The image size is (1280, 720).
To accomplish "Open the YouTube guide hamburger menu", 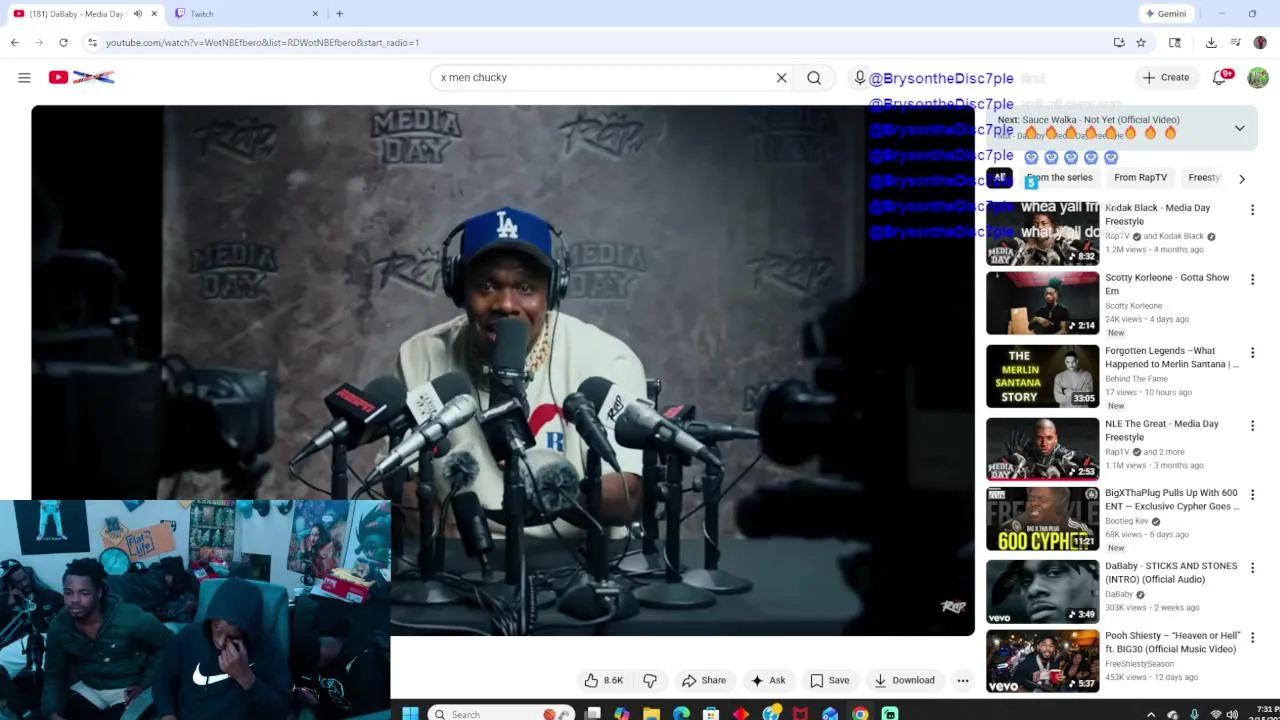I will [x=24, y=77].
